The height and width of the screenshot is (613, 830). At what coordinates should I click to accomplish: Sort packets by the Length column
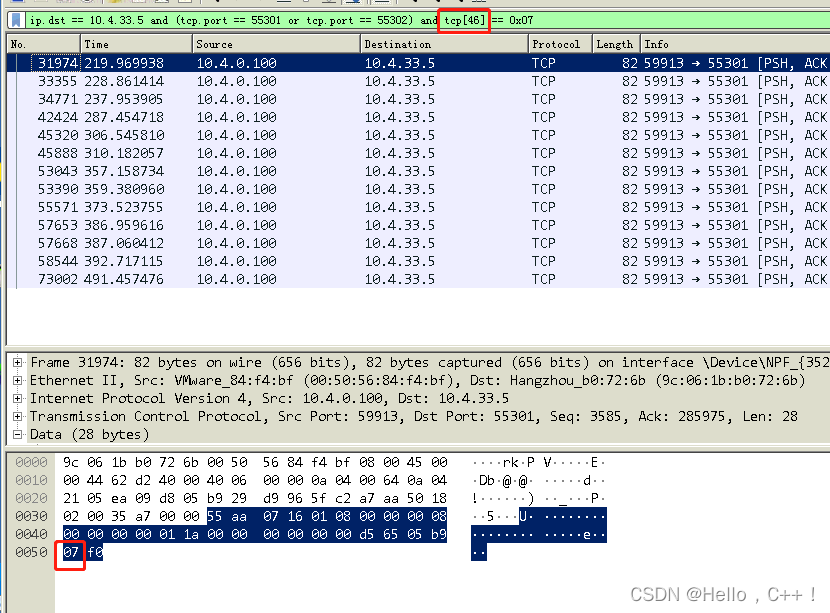(616, 44)
